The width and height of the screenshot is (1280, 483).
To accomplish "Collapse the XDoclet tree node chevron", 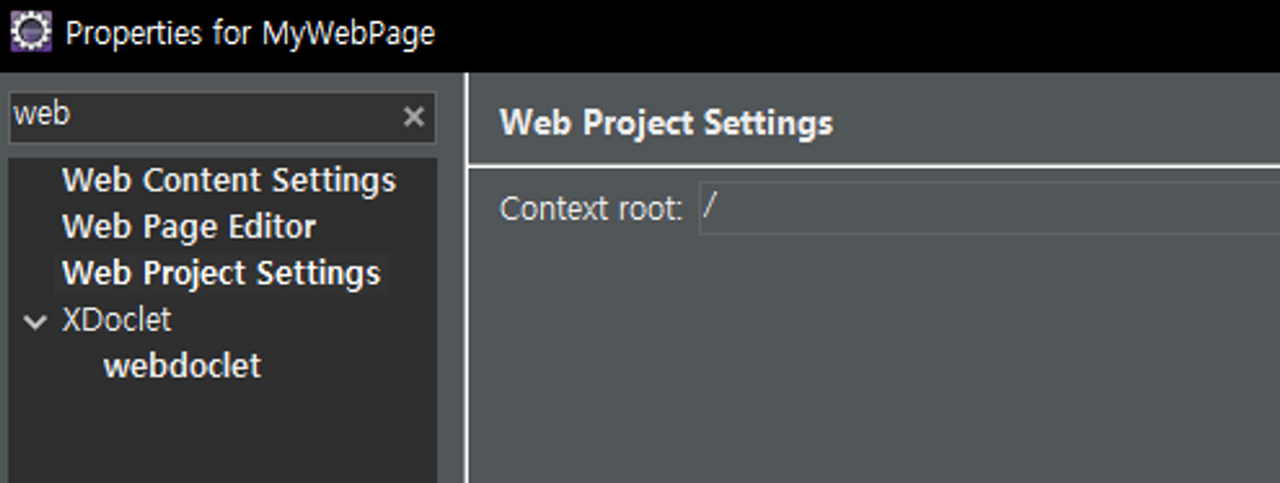I will (x=35, y=322).
